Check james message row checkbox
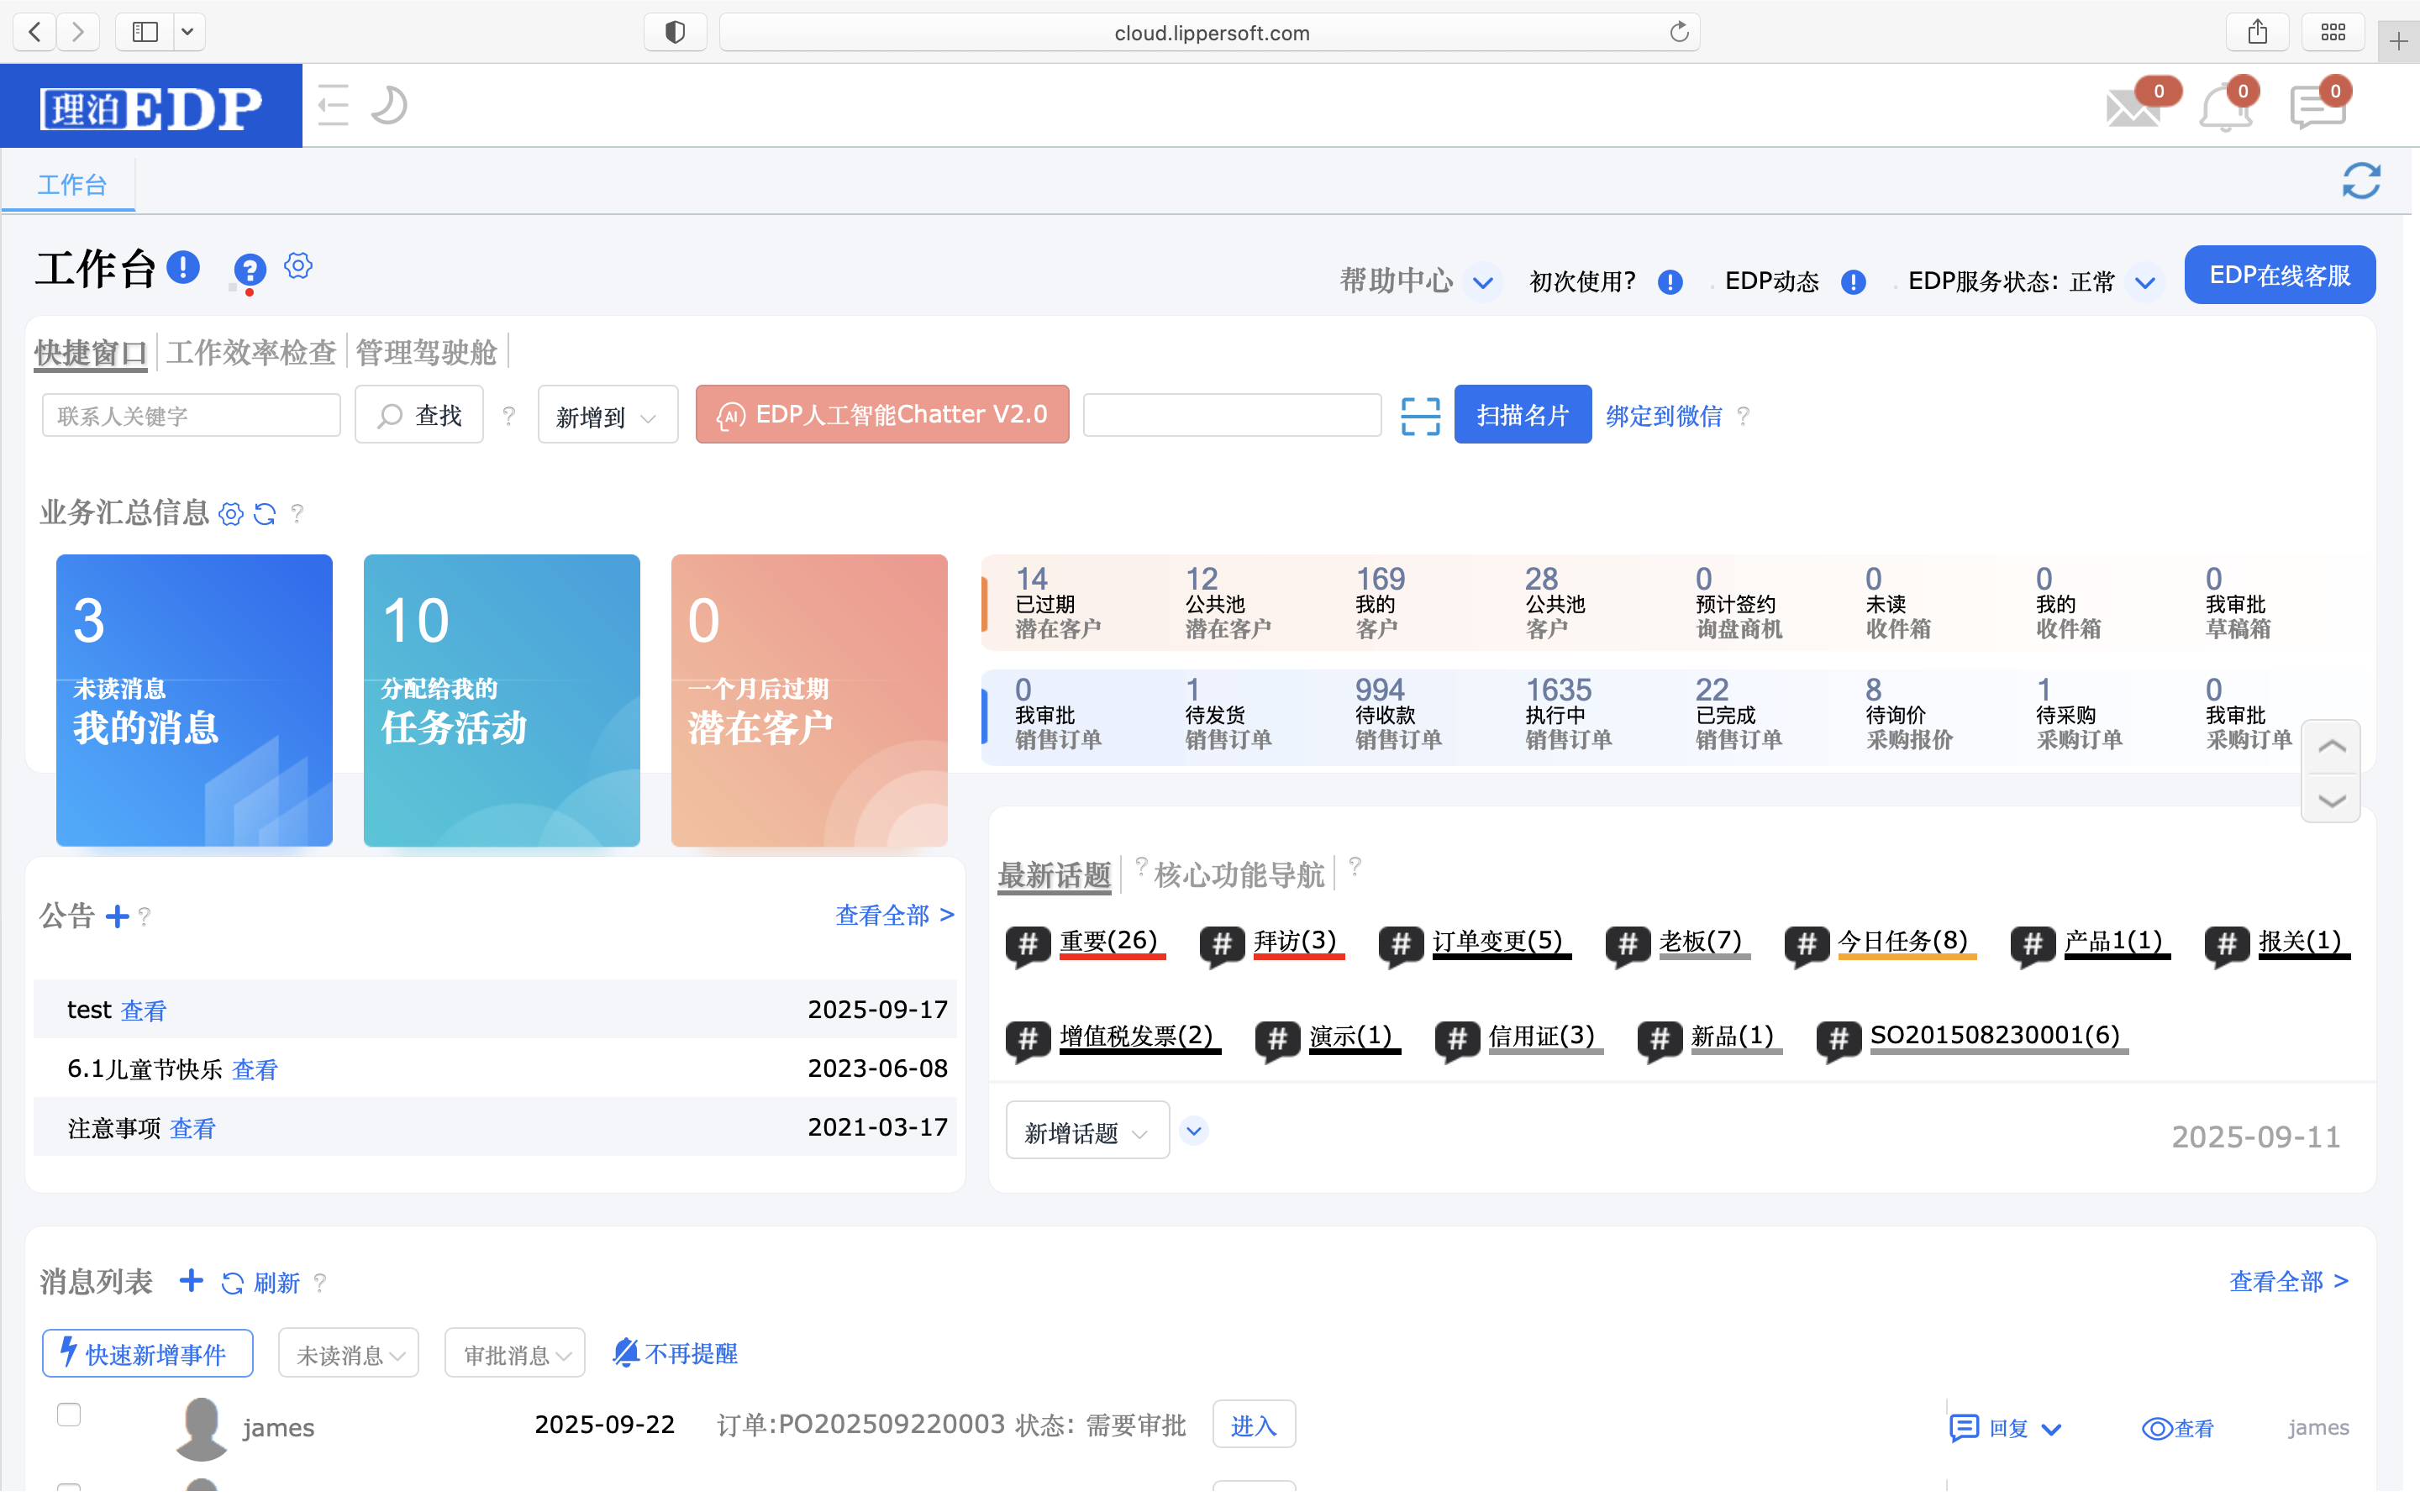Screen dimensions: 2420x1512 tap(69, 1414)
